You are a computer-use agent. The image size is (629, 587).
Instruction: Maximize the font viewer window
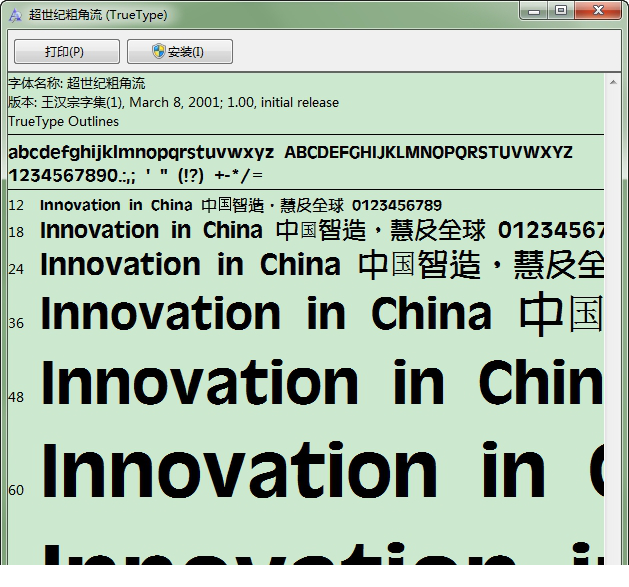coord(560,10)
